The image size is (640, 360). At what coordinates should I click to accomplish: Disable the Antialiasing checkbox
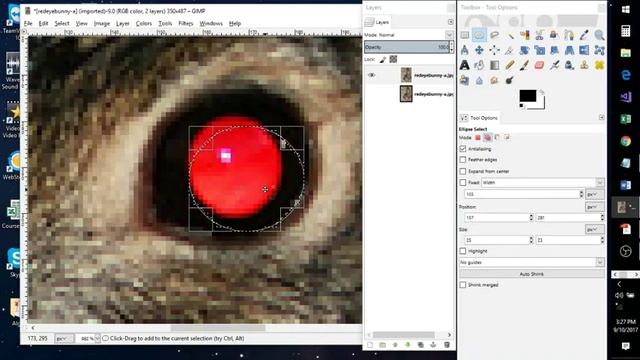[x=463, y=149]
